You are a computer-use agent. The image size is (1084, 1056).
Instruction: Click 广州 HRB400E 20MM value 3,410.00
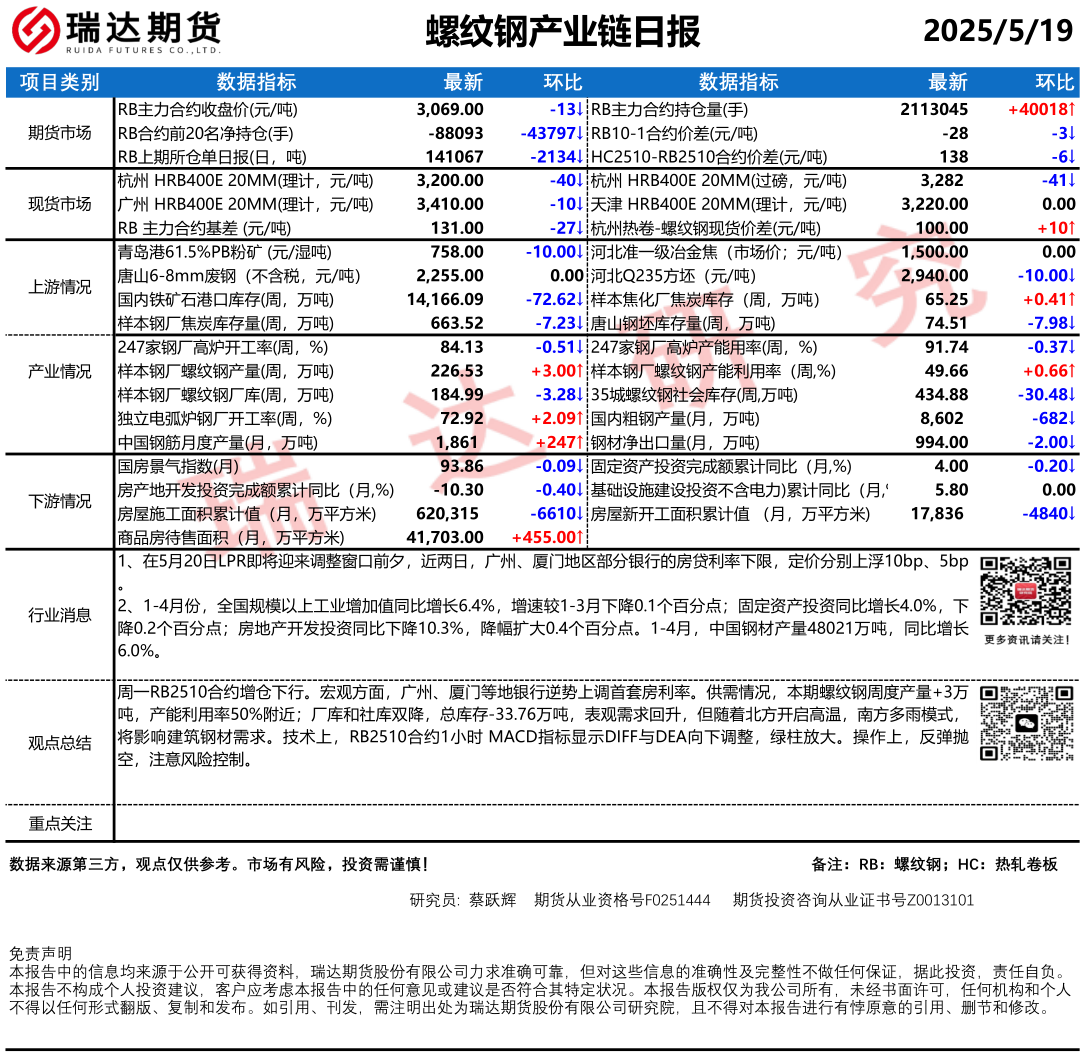pyautogui.click(x=450, y=205)
